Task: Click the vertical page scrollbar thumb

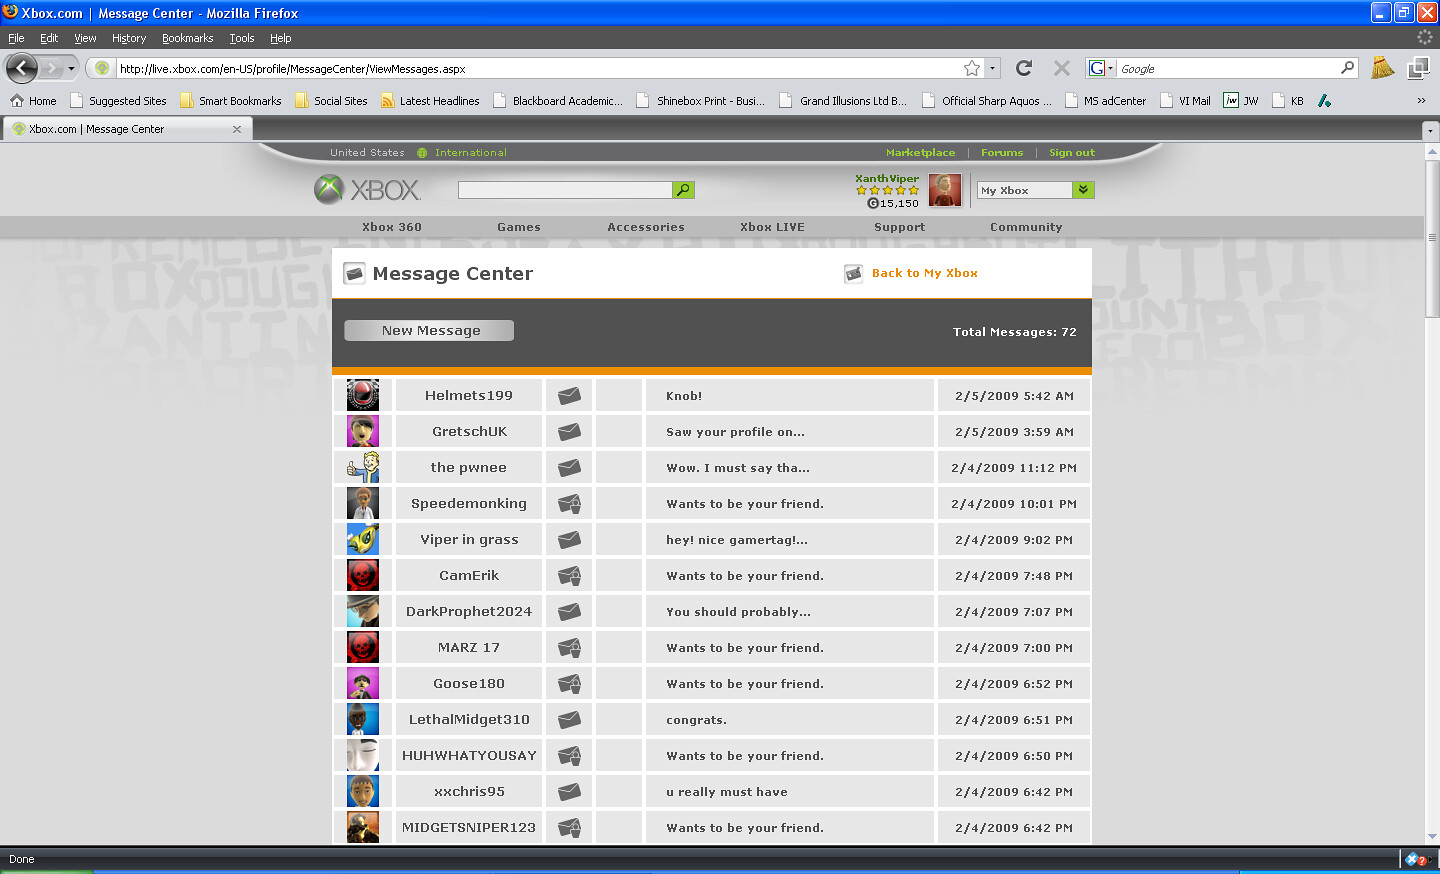Action: point(1432,238)
